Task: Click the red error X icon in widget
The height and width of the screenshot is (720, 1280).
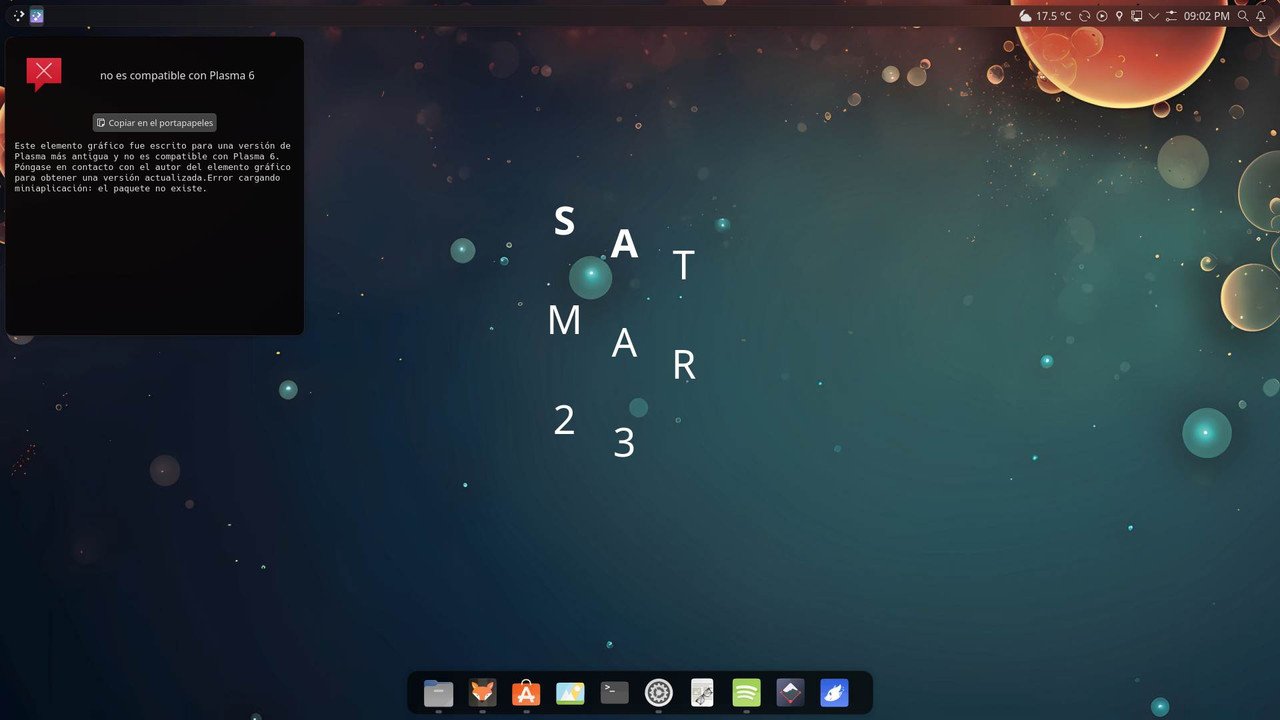Action: click(x=44, y=73)
